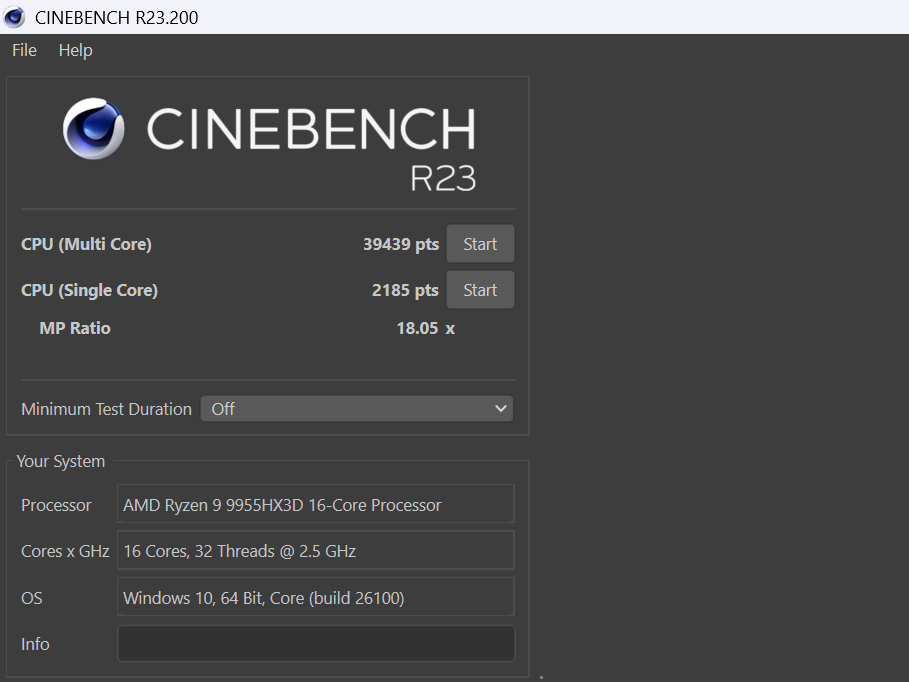
Task: Click the 18.05 x MP Ratio value
Action: coord(426,328)
